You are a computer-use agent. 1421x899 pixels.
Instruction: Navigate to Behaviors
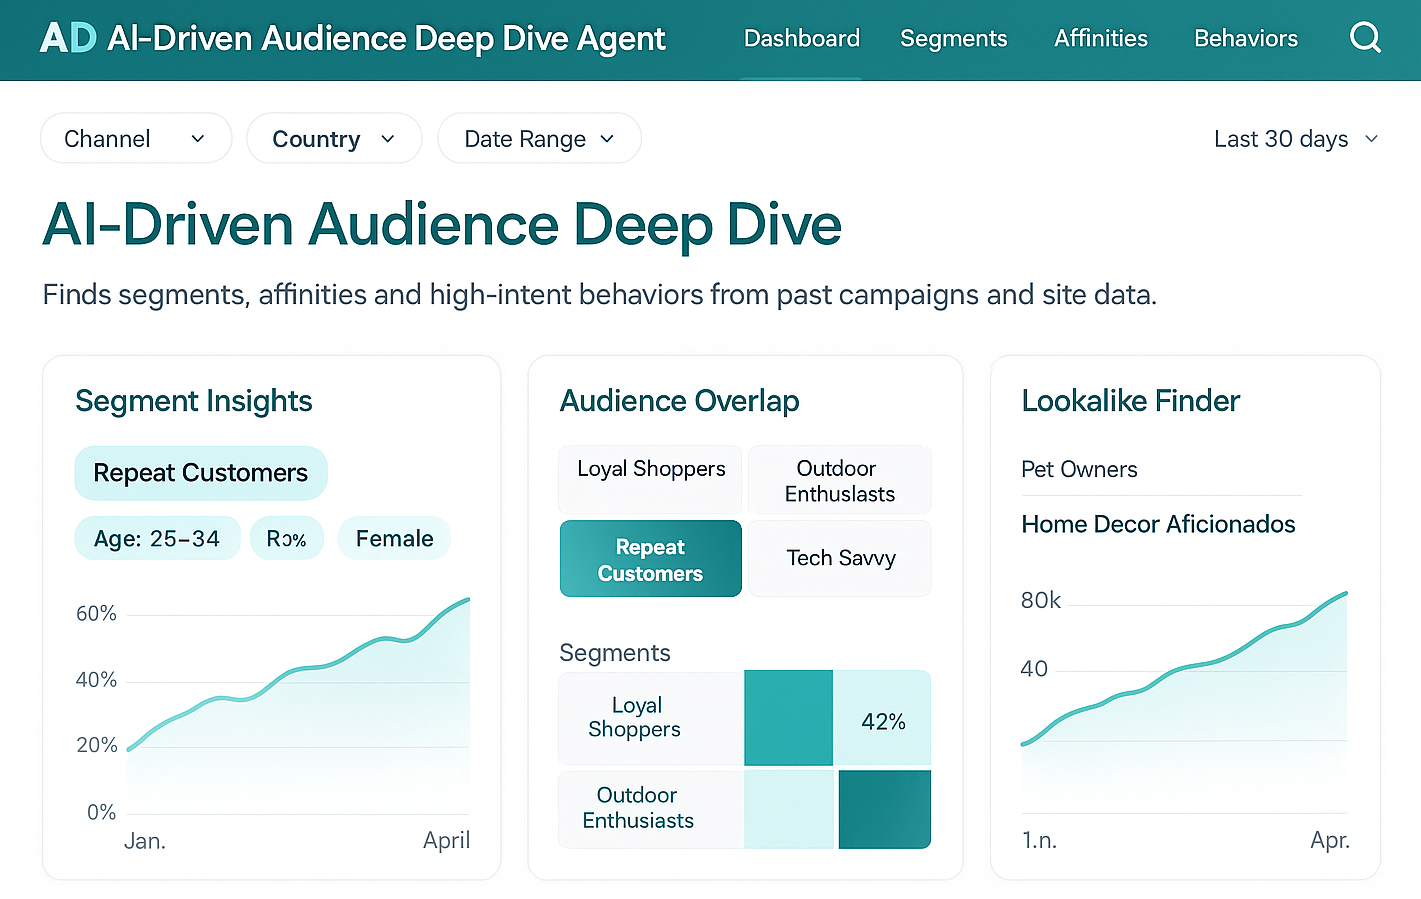click(x=1245, y=38)
